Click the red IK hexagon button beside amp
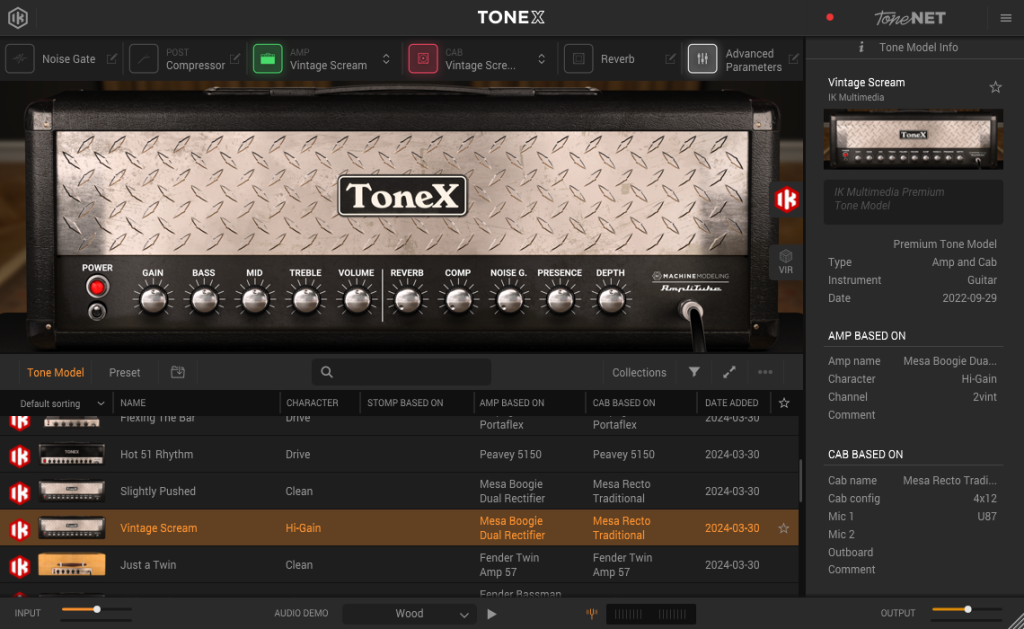Image resolution: width=1024 pixels, height=629 pixels. [x=786, y=199]
